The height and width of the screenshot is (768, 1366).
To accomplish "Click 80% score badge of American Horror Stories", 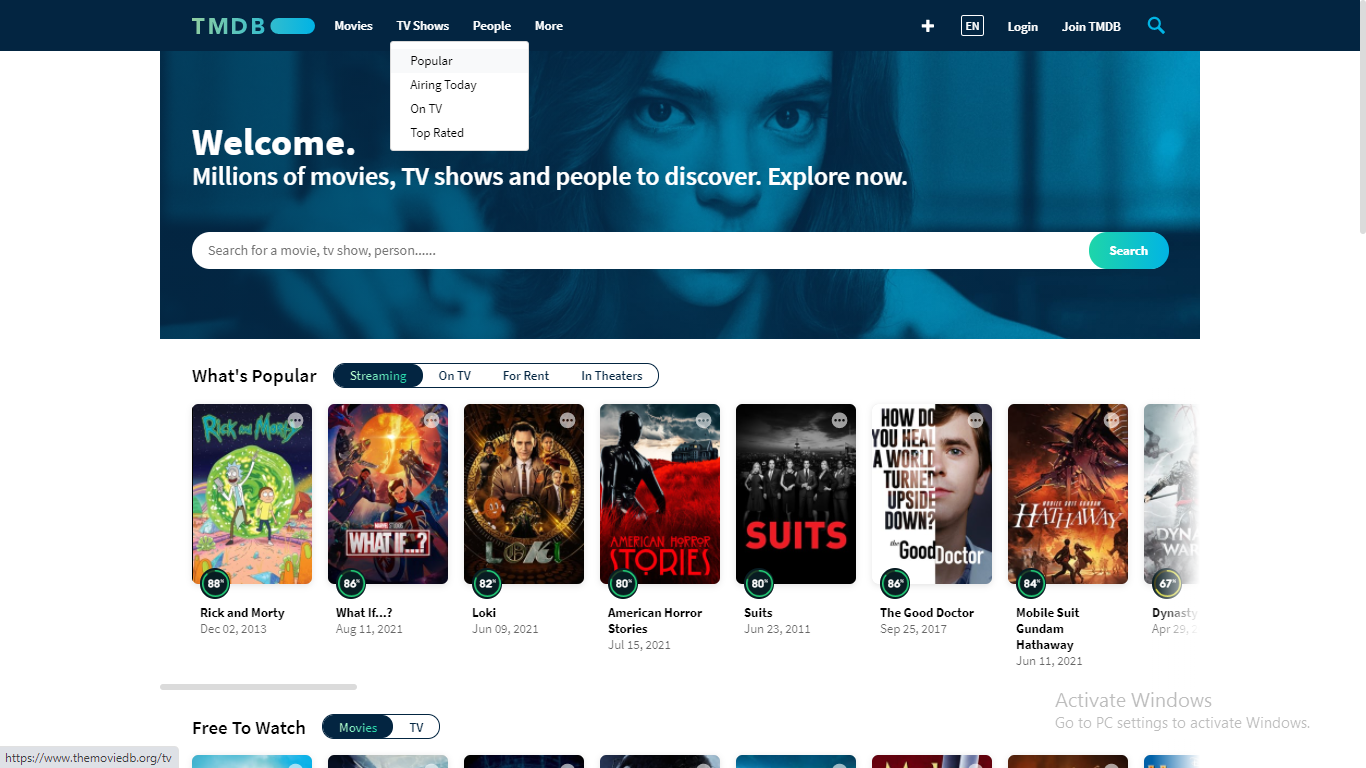I will (623, 583).
